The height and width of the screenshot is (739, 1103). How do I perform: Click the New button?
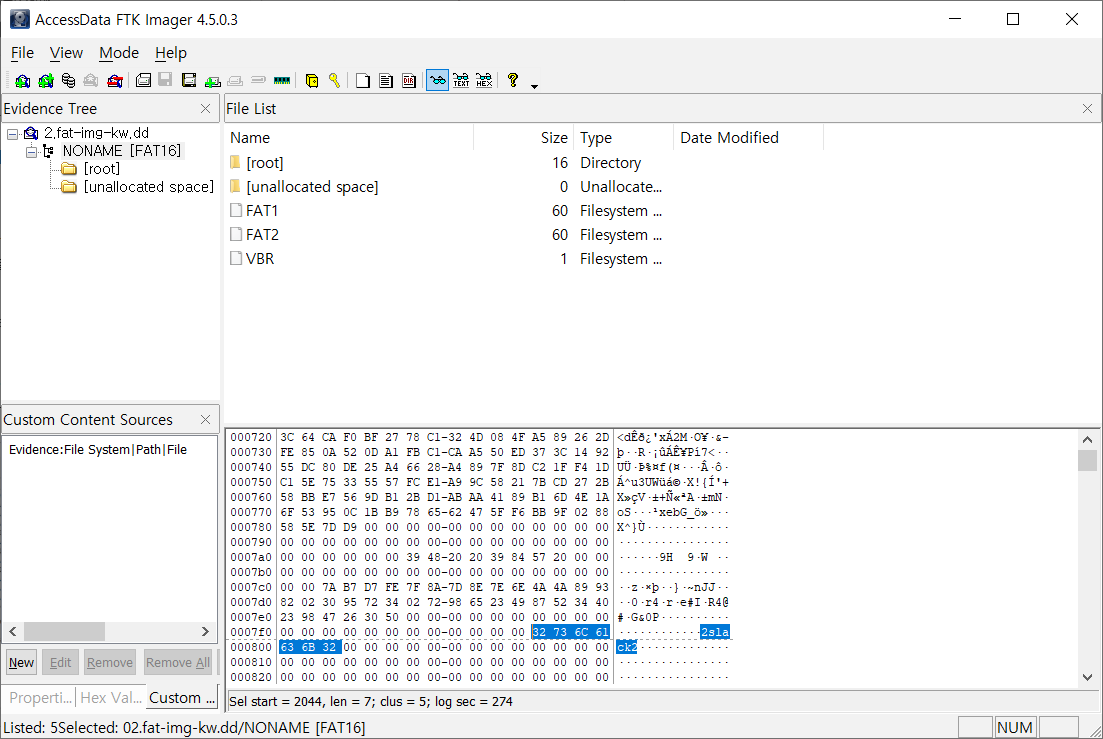point(21,662)
